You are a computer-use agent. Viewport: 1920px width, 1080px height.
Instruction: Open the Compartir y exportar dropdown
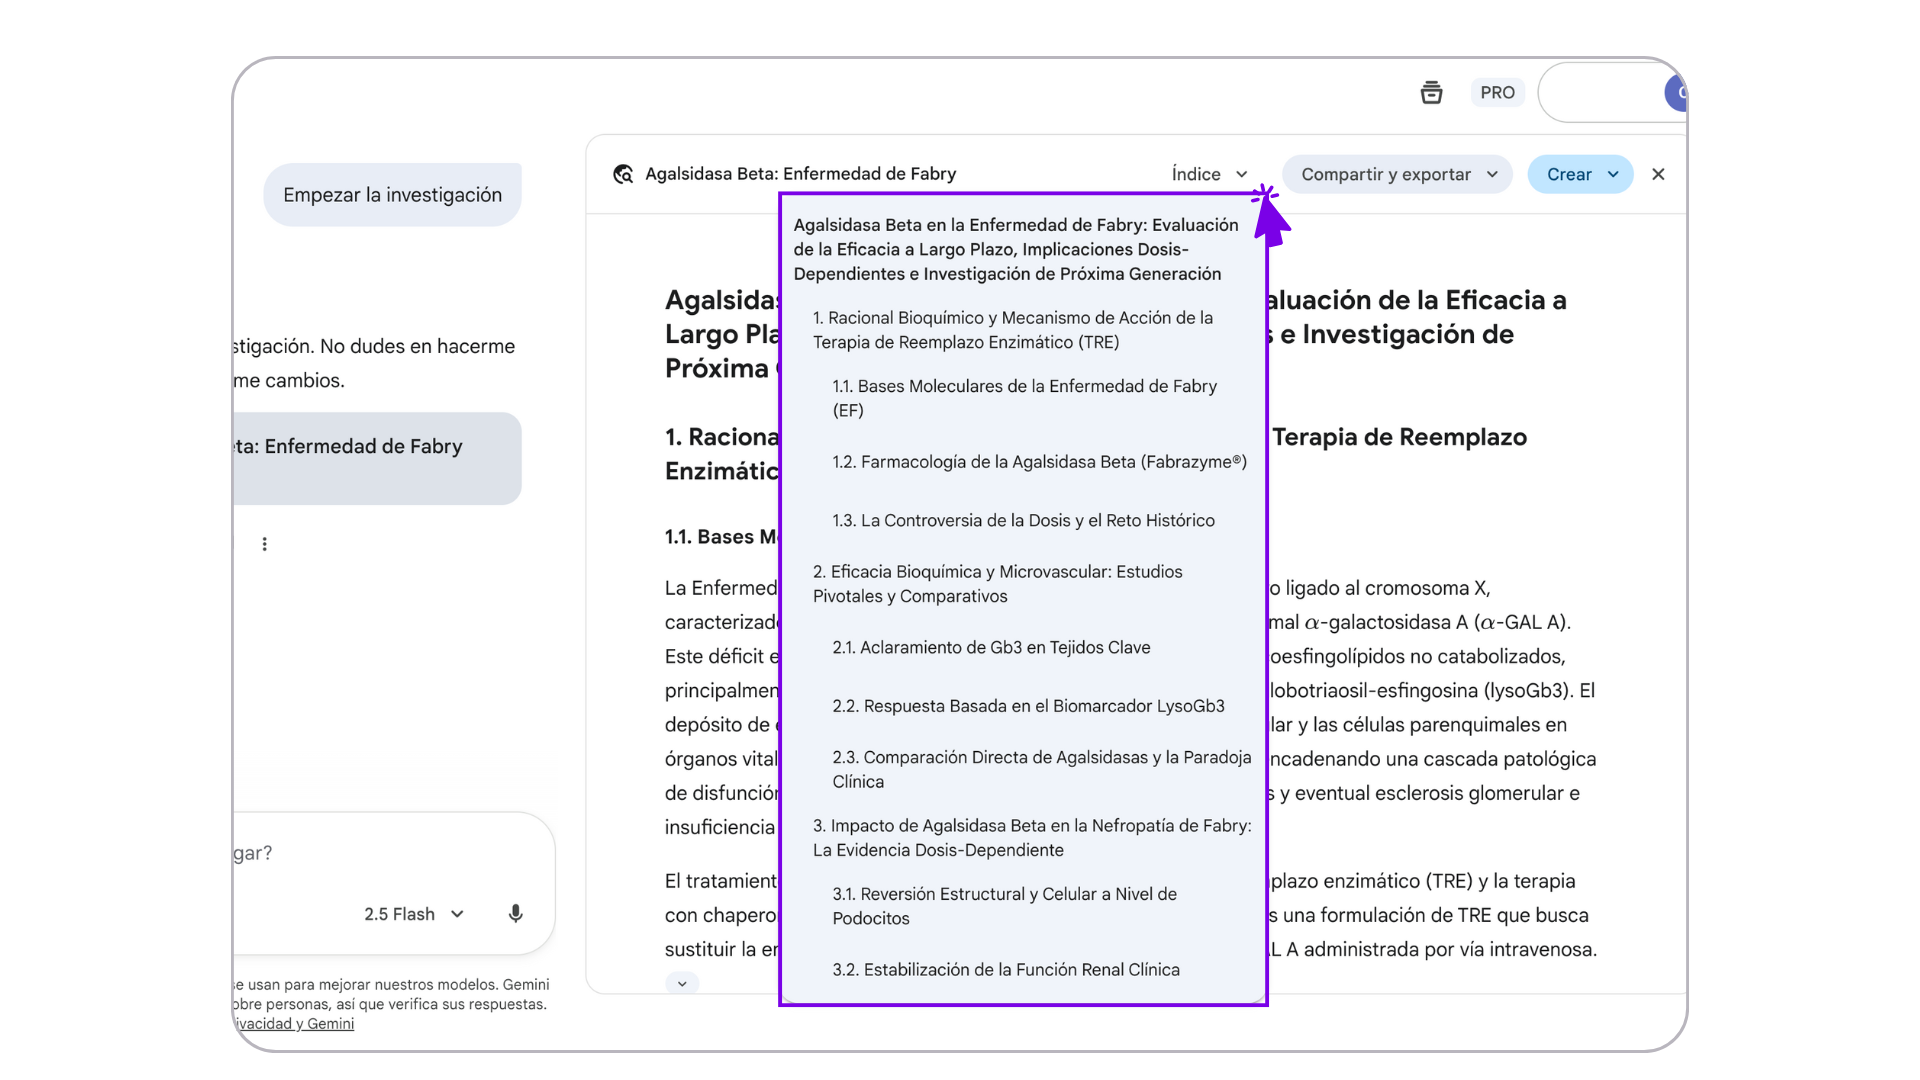1397,174
